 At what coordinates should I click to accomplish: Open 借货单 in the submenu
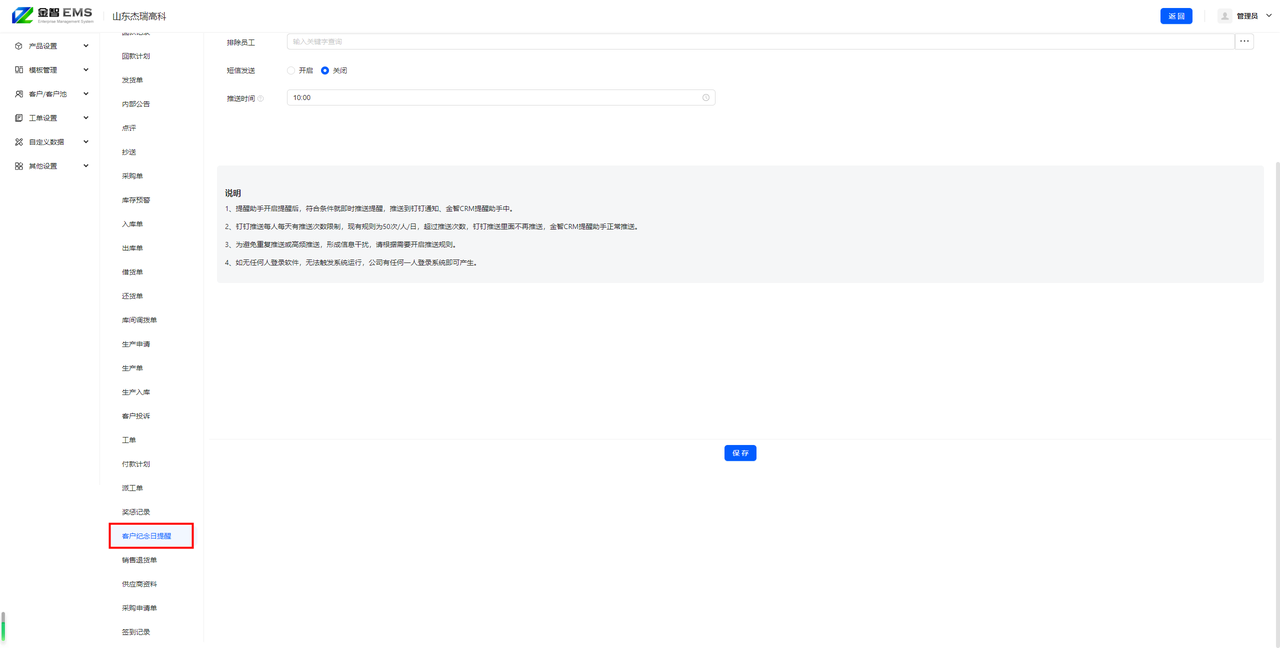133,272
